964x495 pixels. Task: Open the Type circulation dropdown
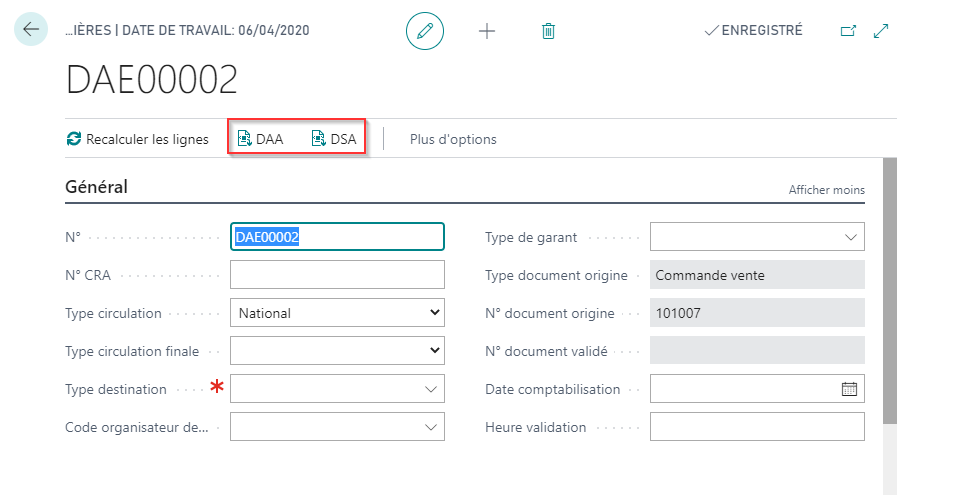337,313
